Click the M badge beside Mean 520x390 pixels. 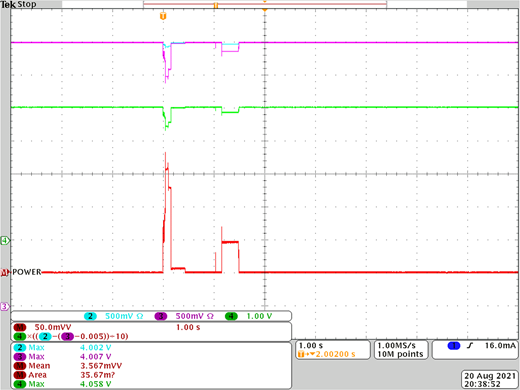20,366
